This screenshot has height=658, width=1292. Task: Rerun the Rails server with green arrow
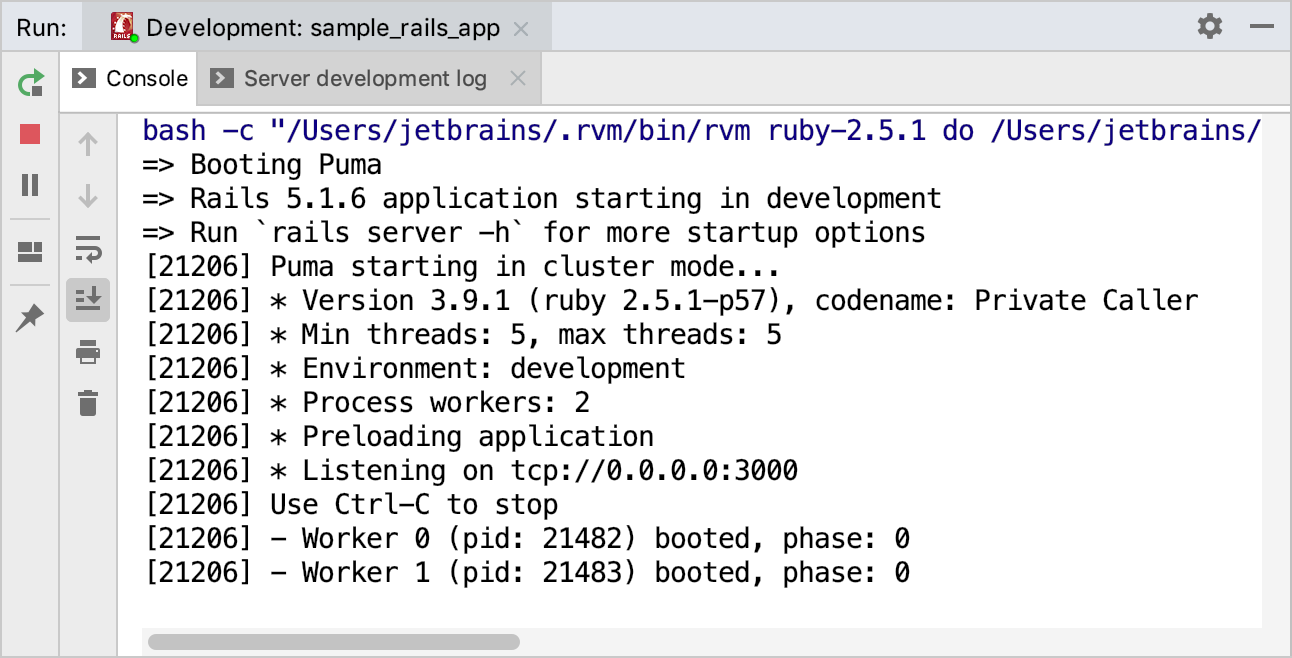pos(31,82)
